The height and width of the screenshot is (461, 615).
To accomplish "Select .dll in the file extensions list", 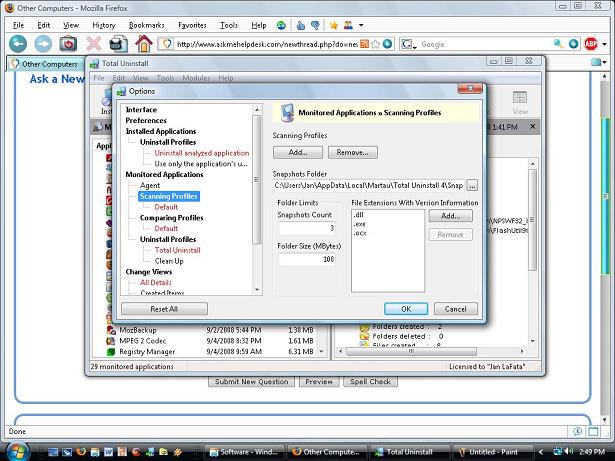I will pos(358,215).
